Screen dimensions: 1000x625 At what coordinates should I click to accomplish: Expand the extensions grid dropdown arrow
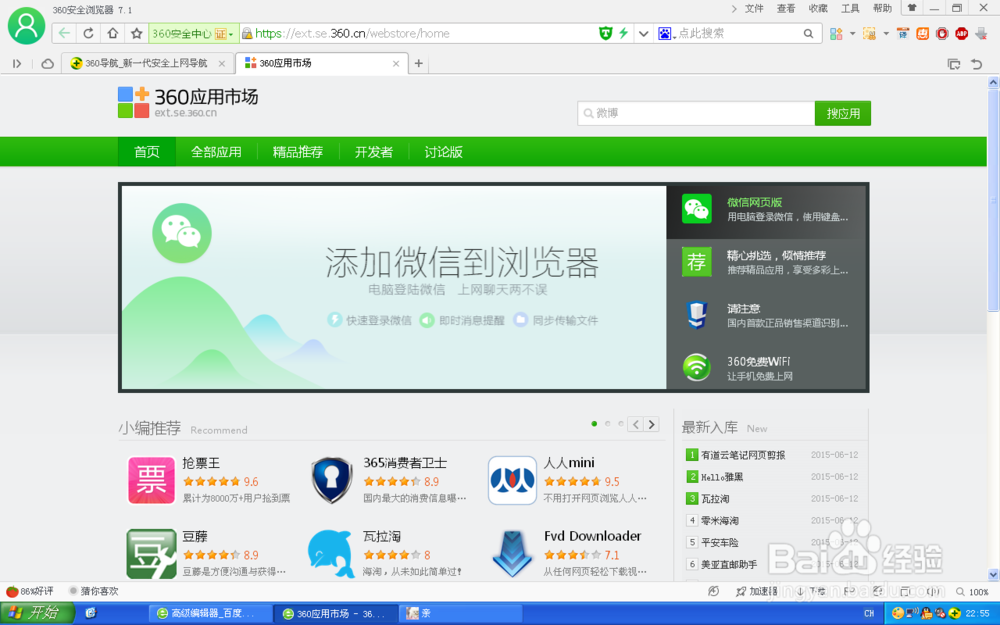point(852,34)
